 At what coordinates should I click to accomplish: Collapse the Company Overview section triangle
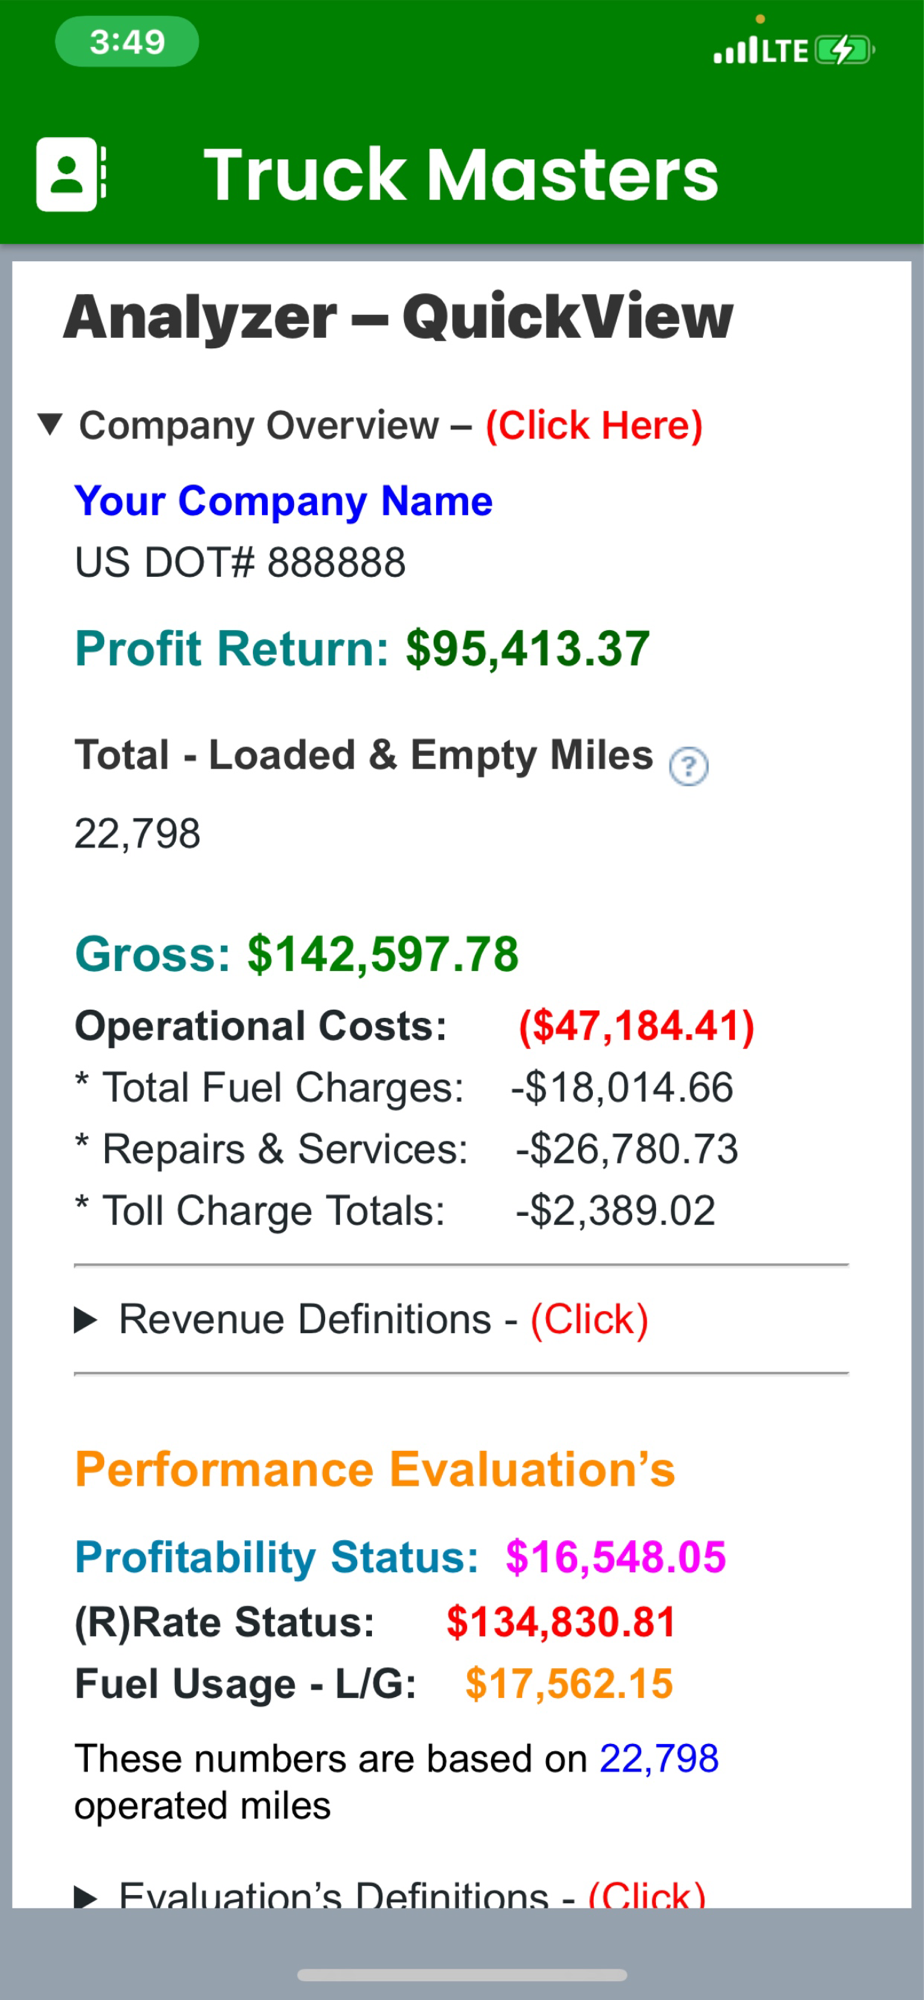point(50,425)
